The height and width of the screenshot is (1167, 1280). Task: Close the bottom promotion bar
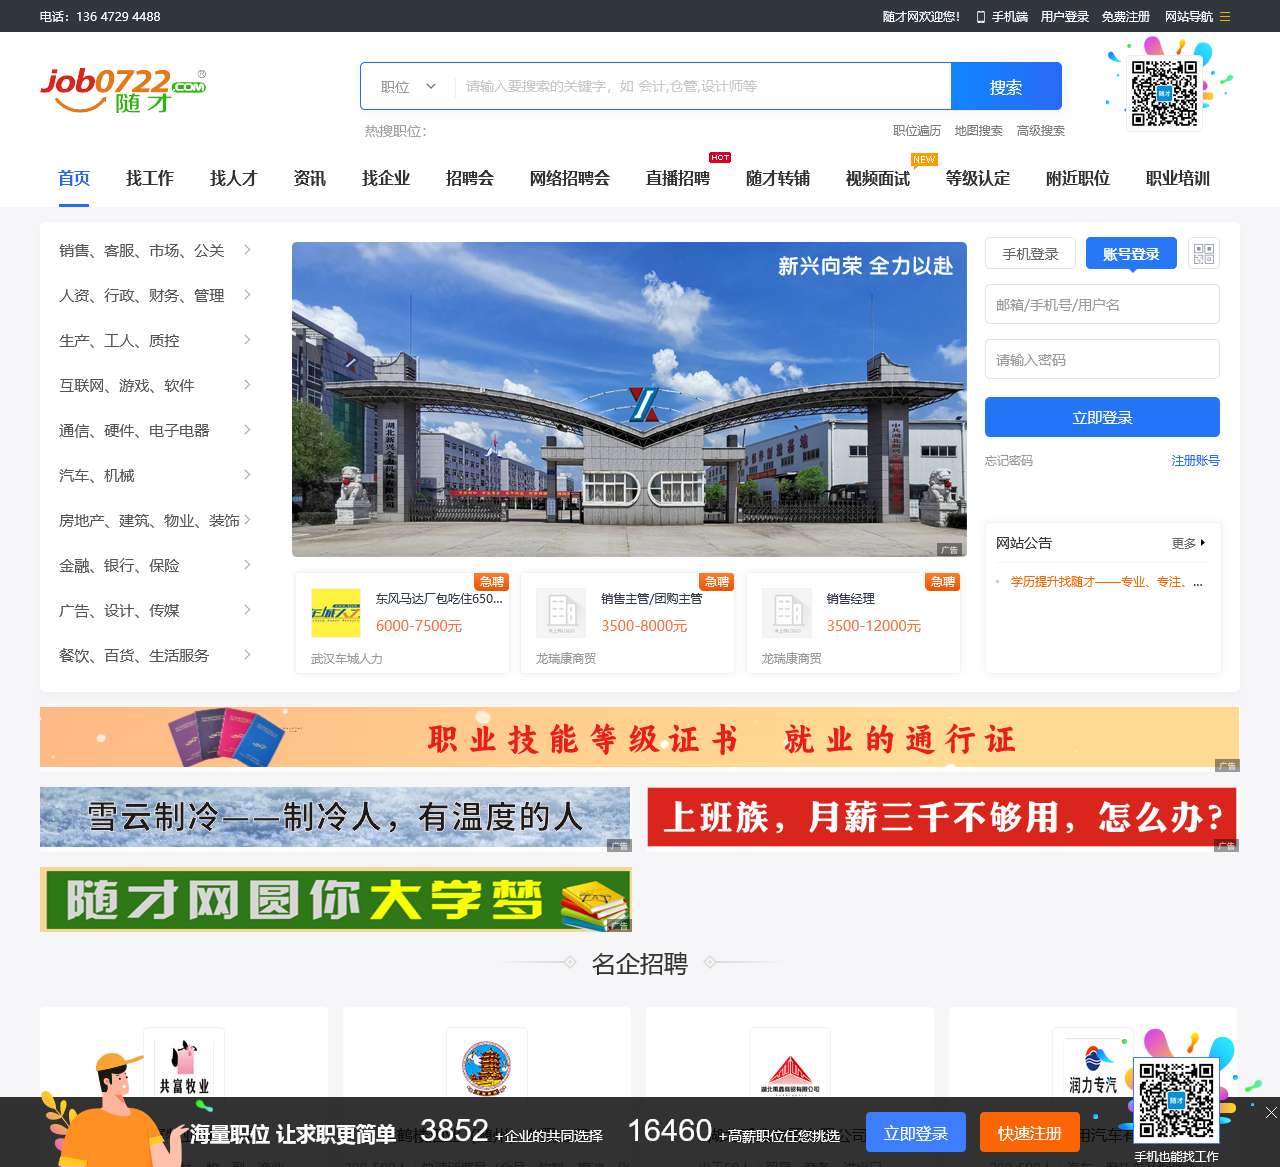(x=1271, y=1112)
